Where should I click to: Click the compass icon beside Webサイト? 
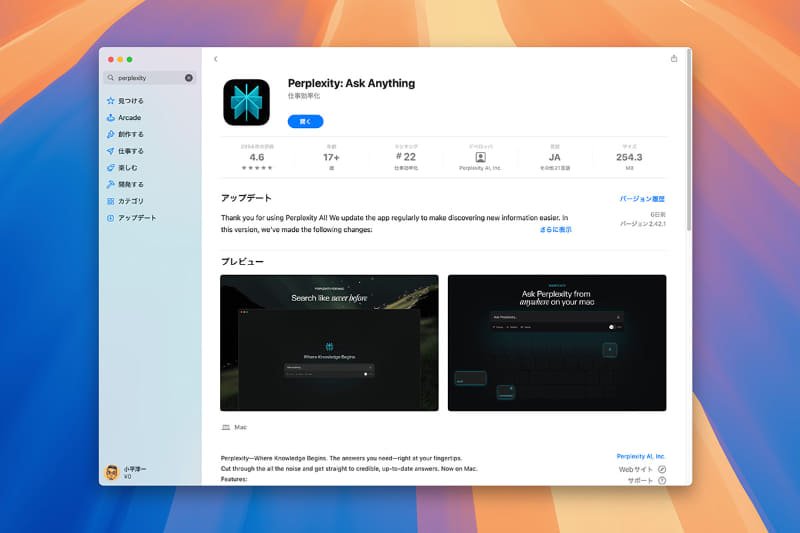pos(662,469)
